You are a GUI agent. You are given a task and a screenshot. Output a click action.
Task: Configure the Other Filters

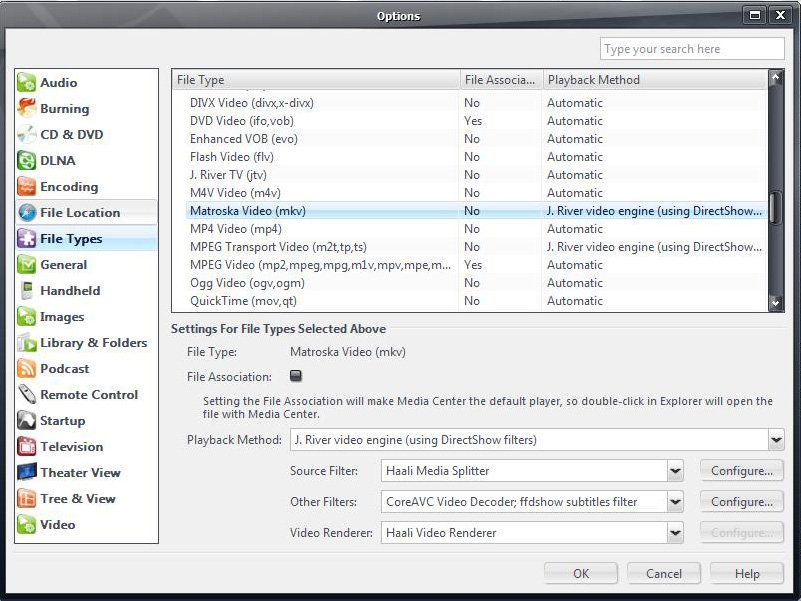click(742, 502)
